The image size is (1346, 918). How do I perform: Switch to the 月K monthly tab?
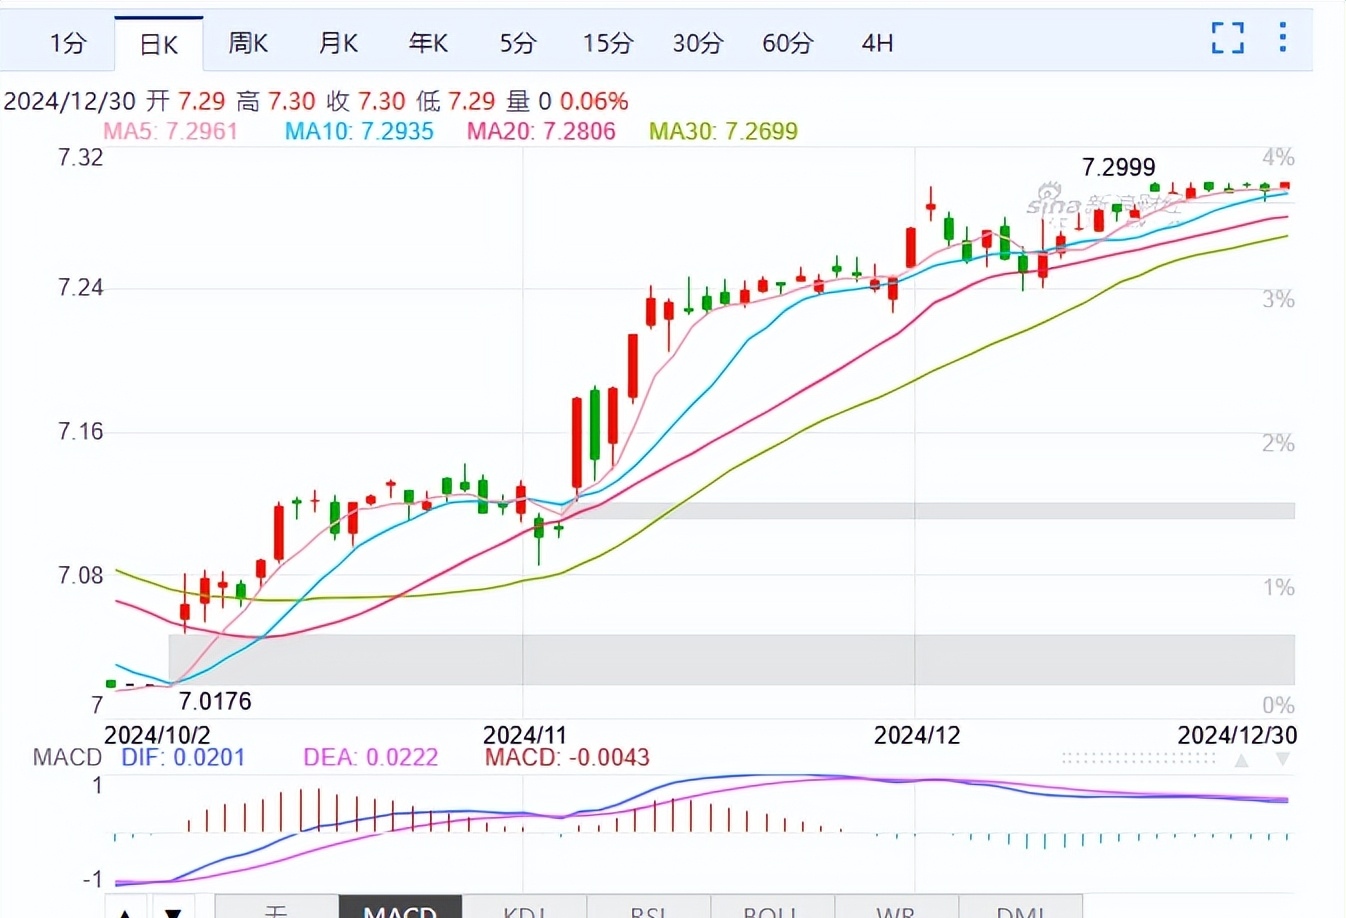tap(338, 43)
